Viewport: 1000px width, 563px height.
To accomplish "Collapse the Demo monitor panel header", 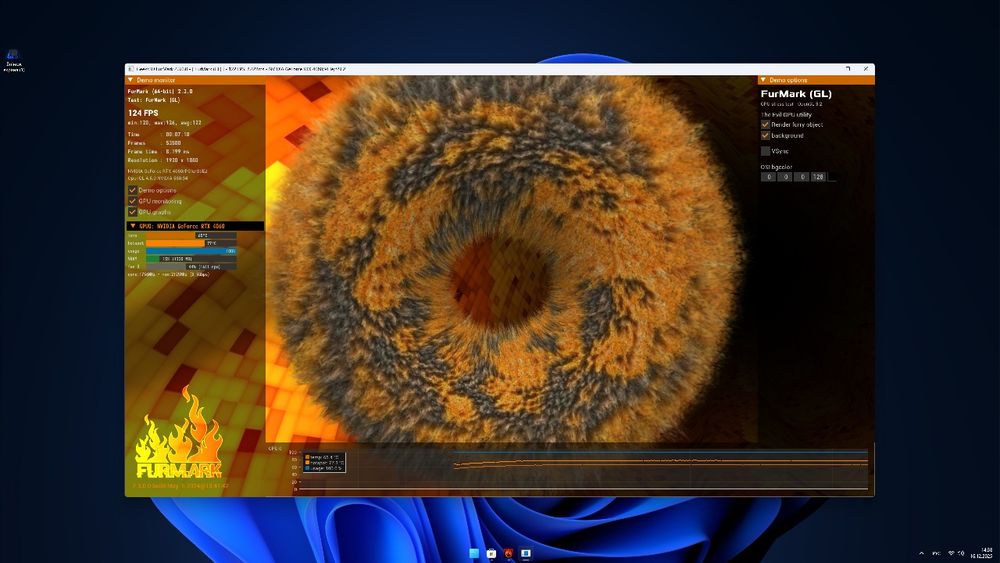I will click(x=195, y=80).
